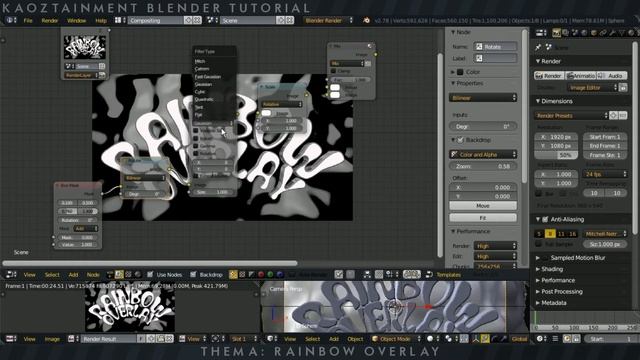Viewport: 640px width, 360px height.
Task: Open the image editor Image menu
Action: 52,339
